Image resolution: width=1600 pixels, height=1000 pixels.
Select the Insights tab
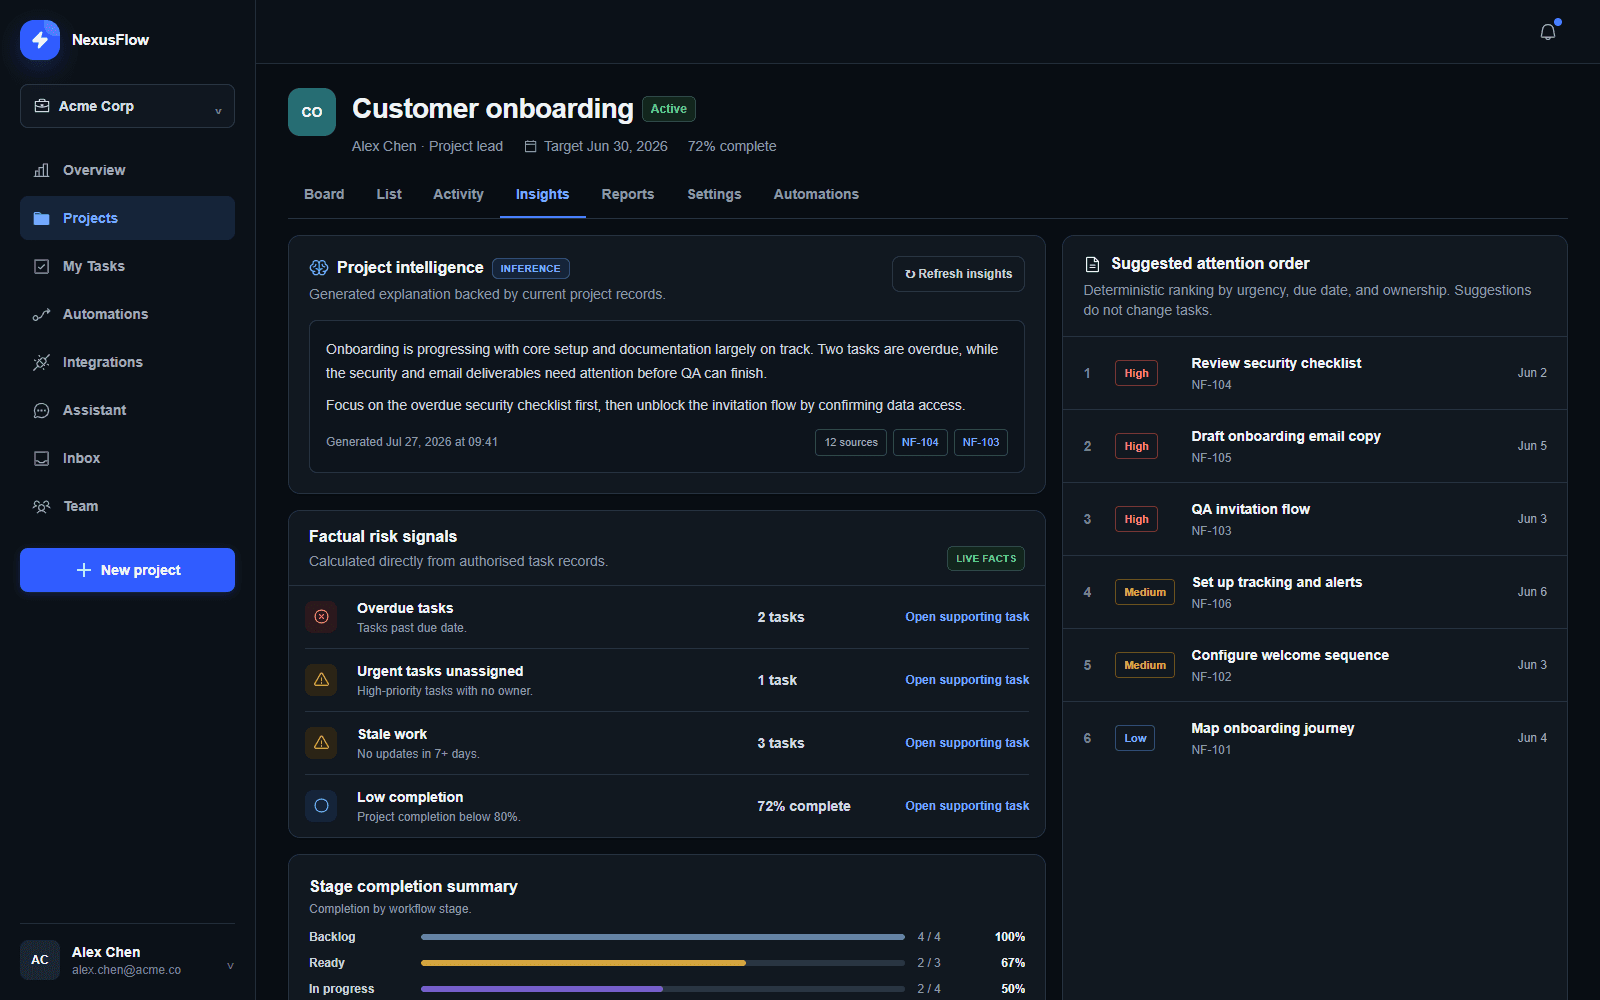click(x=542, y=194)
